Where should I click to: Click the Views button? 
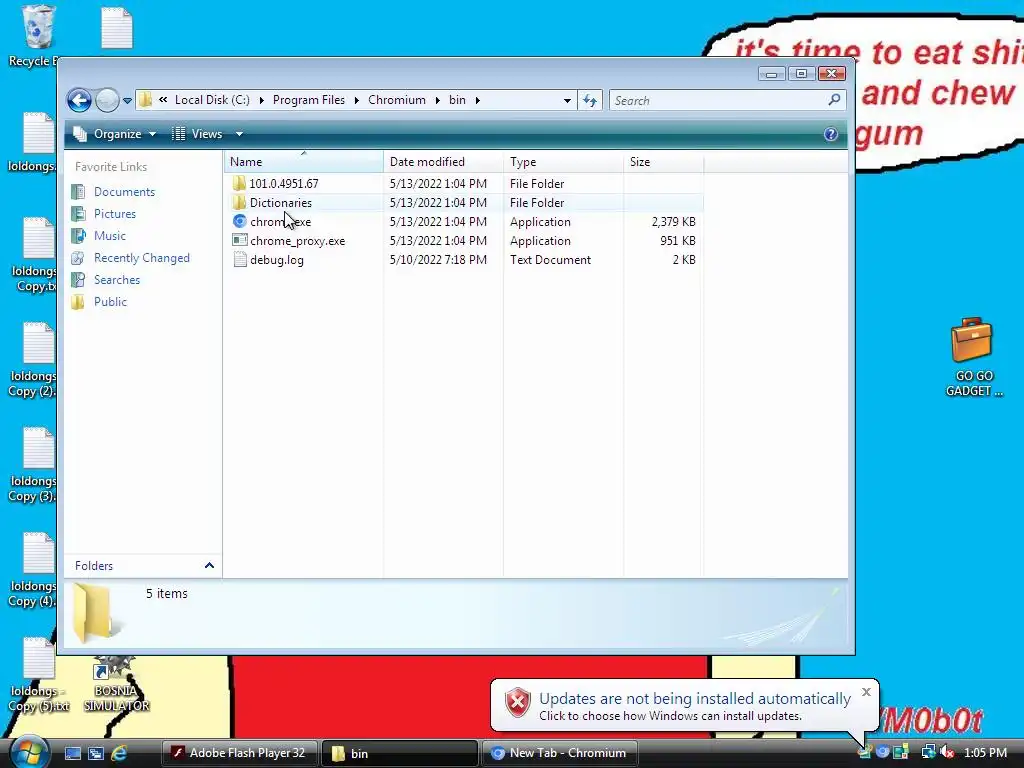pyautogui.click(x=197, y=134)
